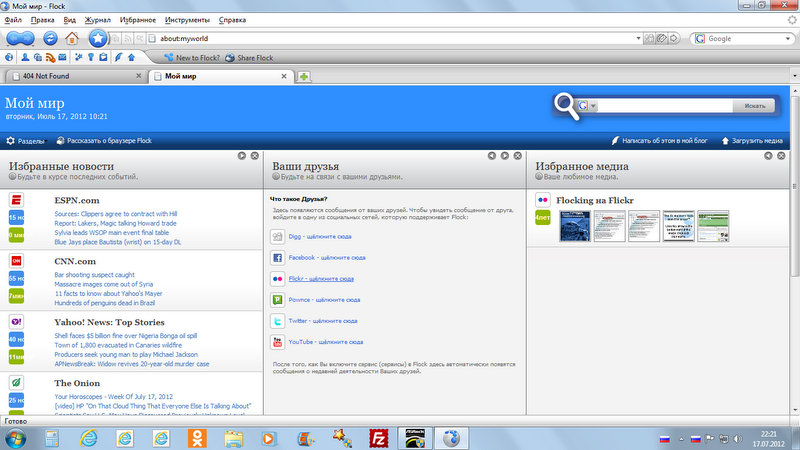The image size is (800, 450).
Task: Open the Инструменты menu
Action: [x=187, y=20]
